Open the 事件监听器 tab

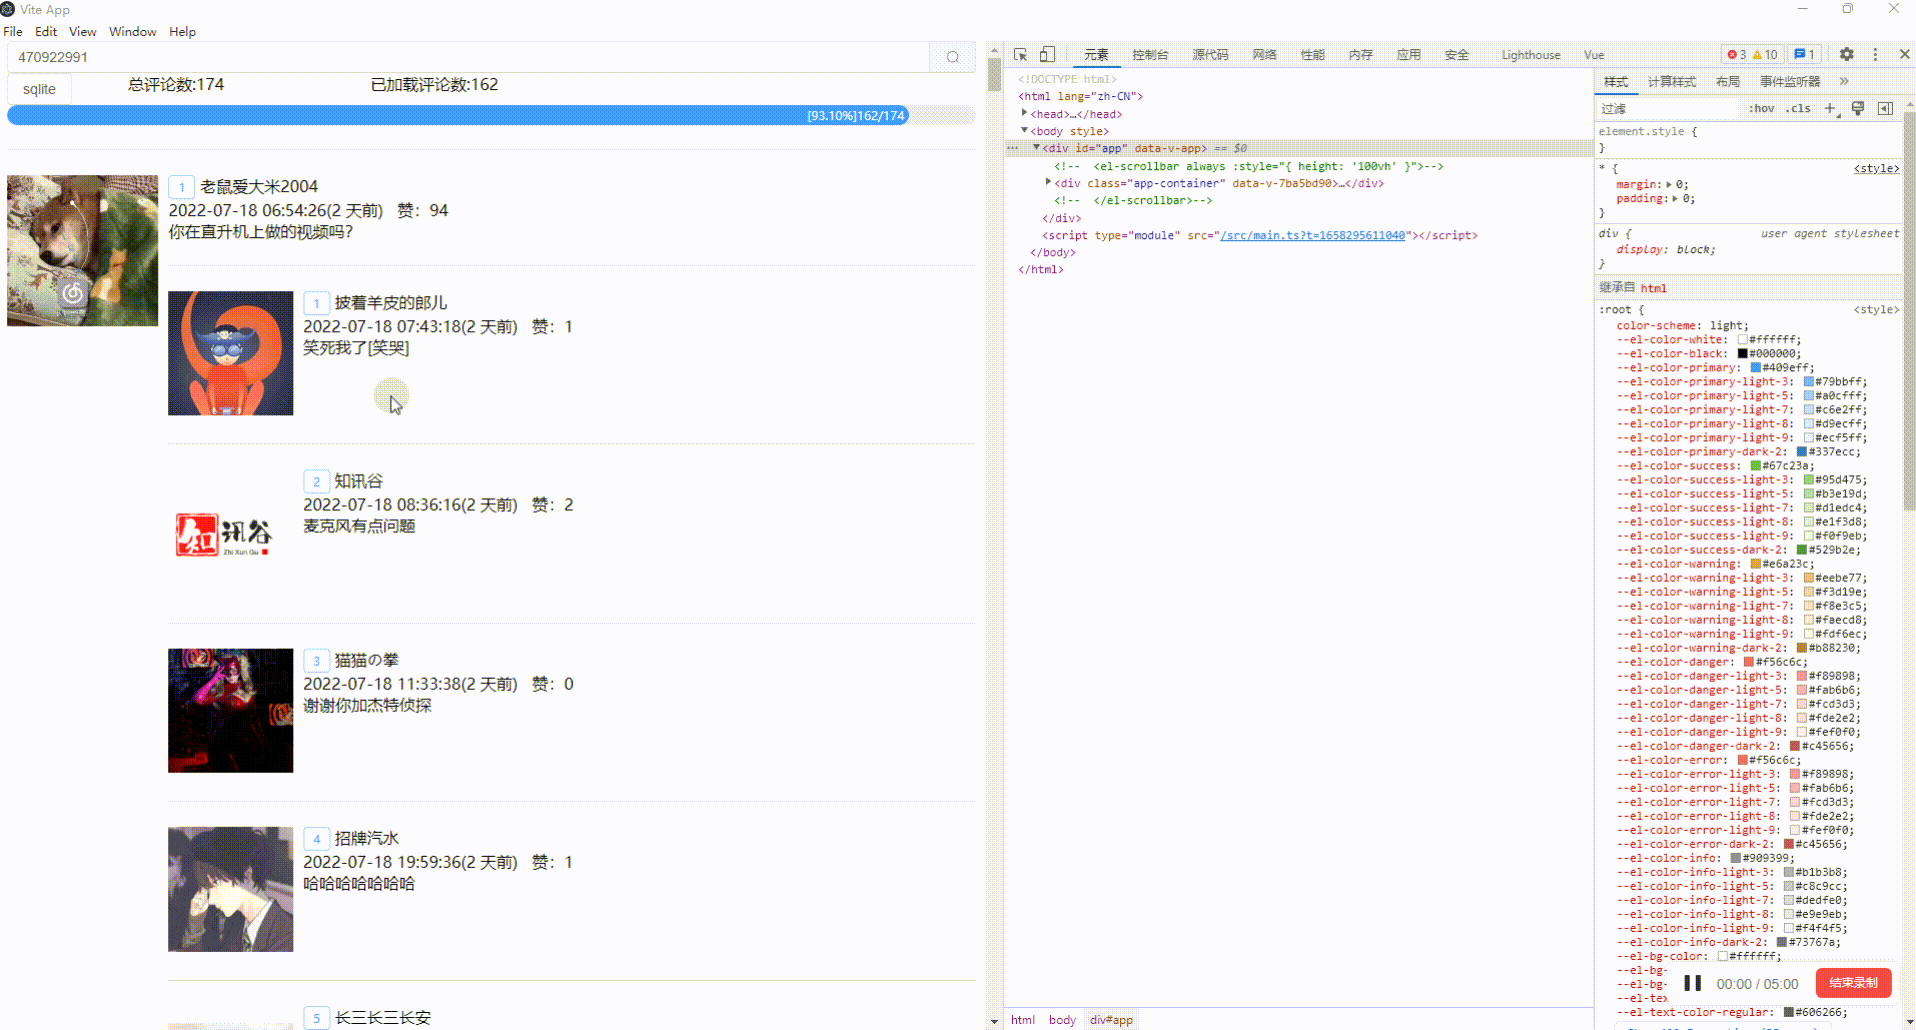1790,81
